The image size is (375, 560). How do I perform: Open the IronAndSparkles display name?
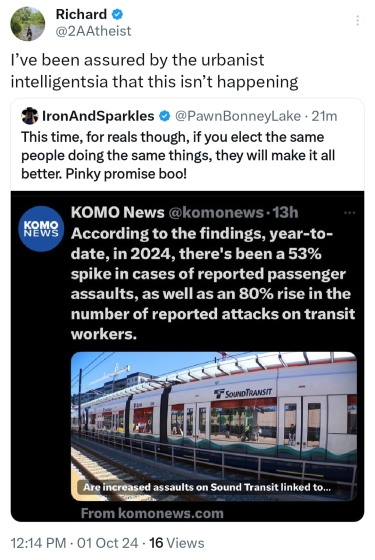98,116
